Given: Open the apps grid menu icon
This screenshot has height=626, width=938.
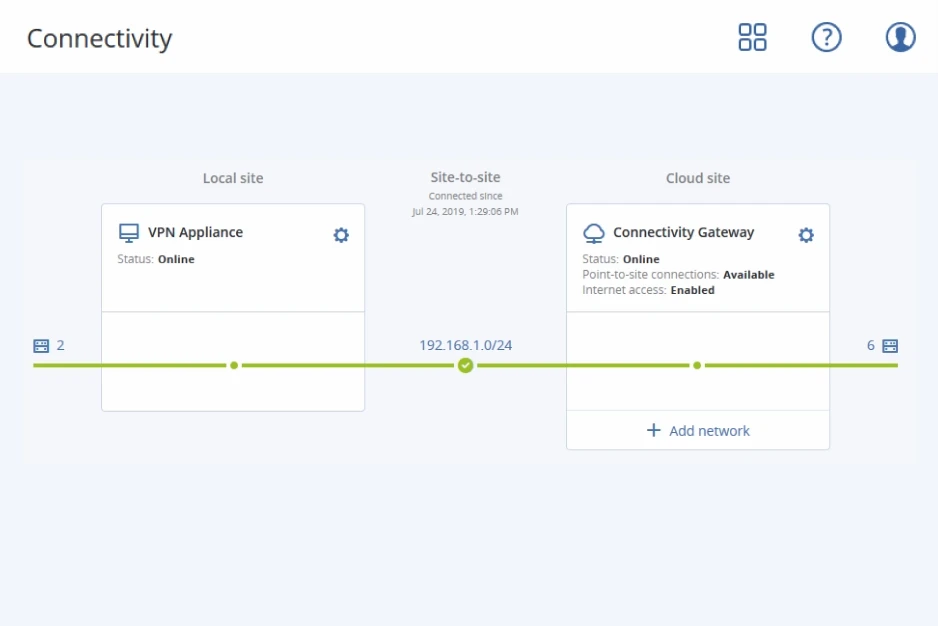Looking at the screenshot, I should click(x=752, y=38).
